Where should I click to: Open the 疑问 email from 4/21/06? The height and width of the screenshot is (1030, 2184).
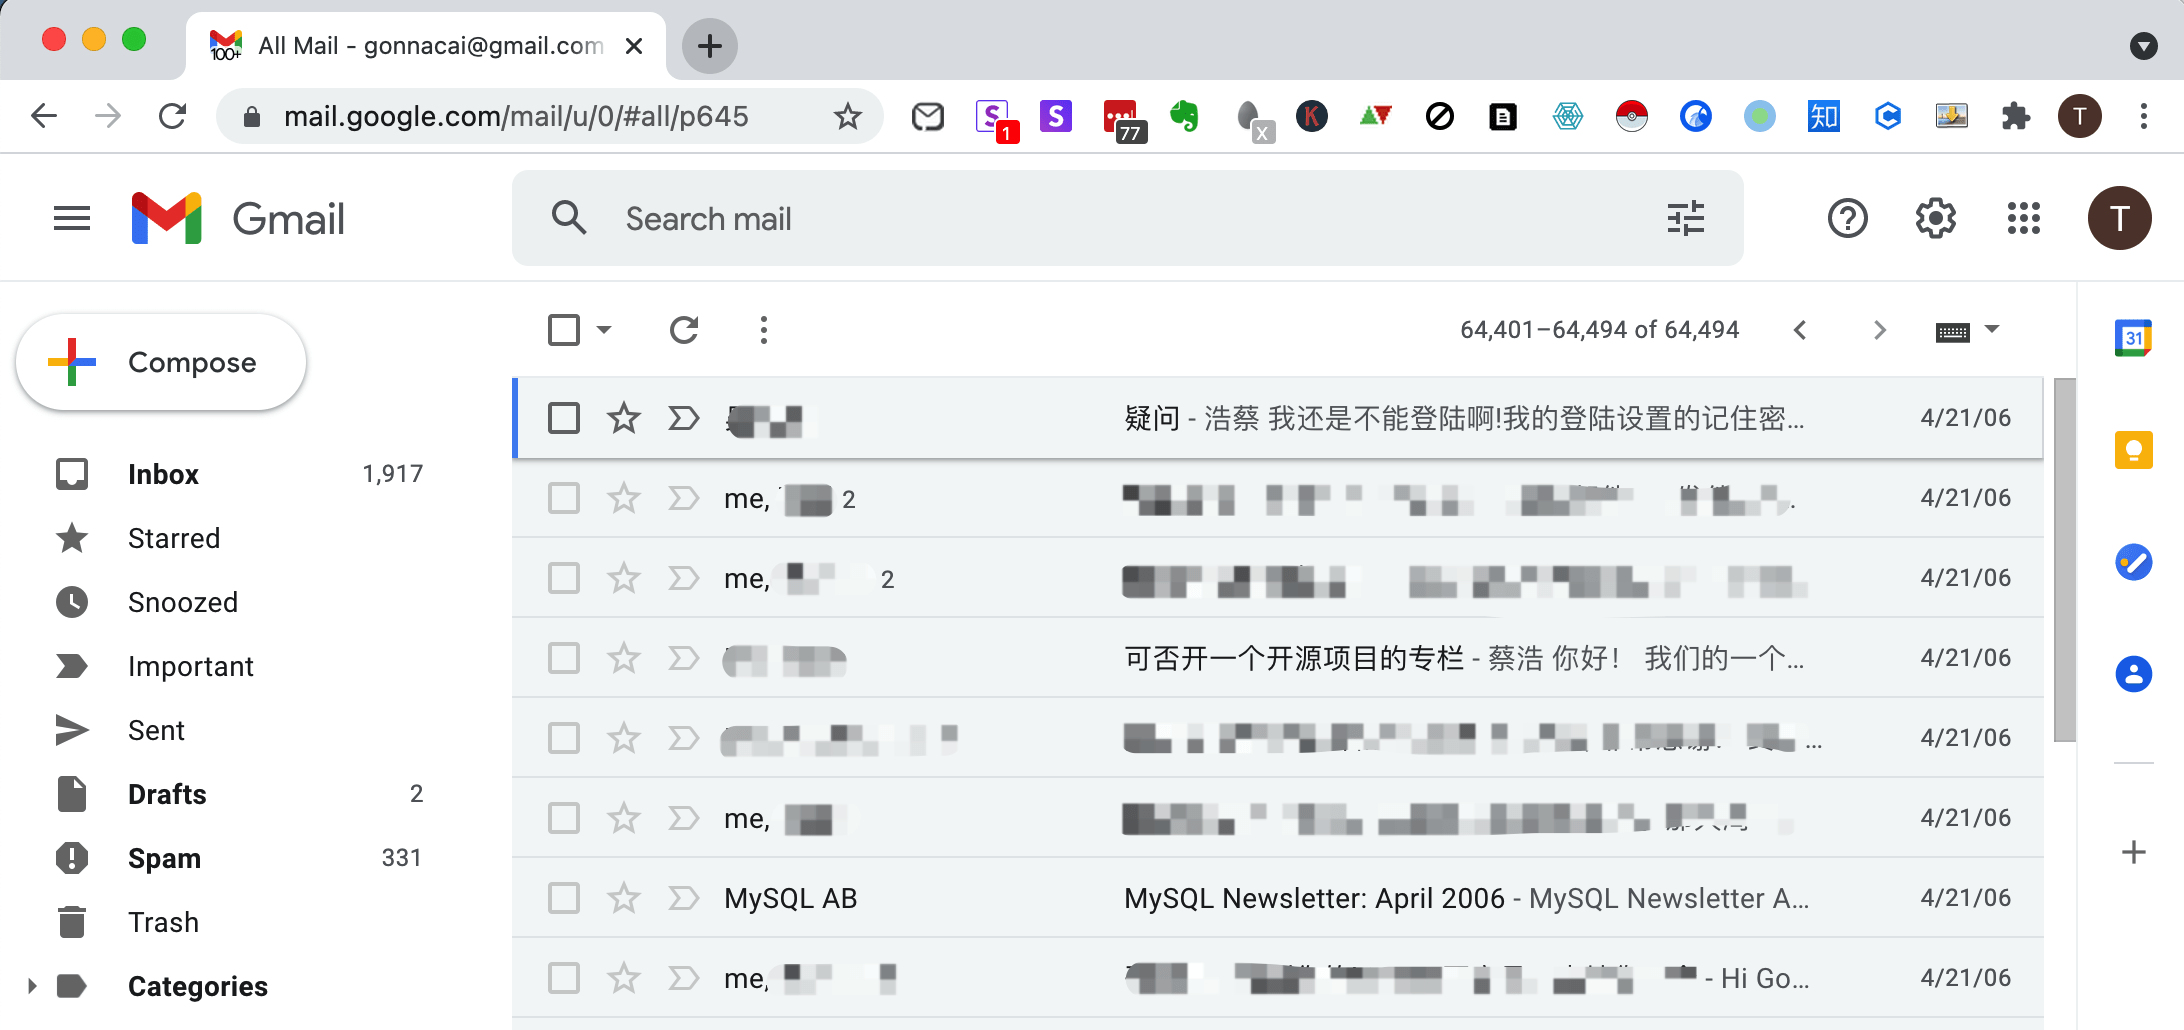pos(1277,418)
